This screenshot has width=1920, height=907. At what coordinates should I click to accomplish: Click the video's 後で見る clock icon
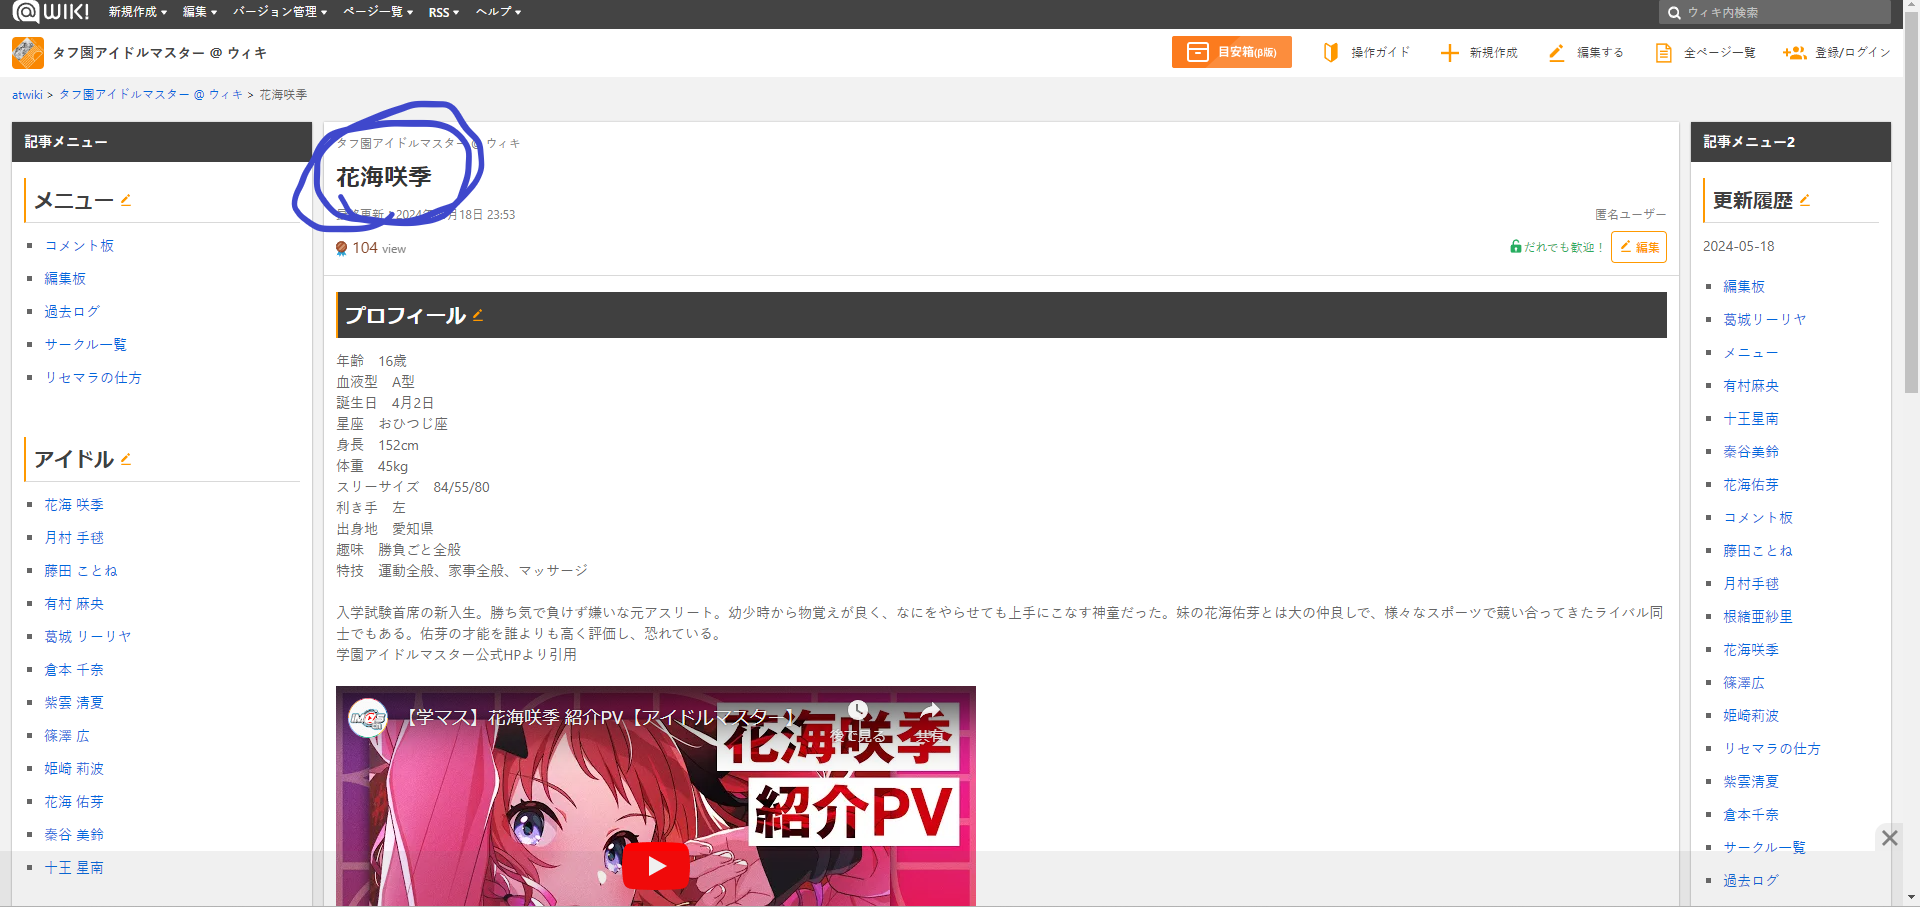point(858,711)
